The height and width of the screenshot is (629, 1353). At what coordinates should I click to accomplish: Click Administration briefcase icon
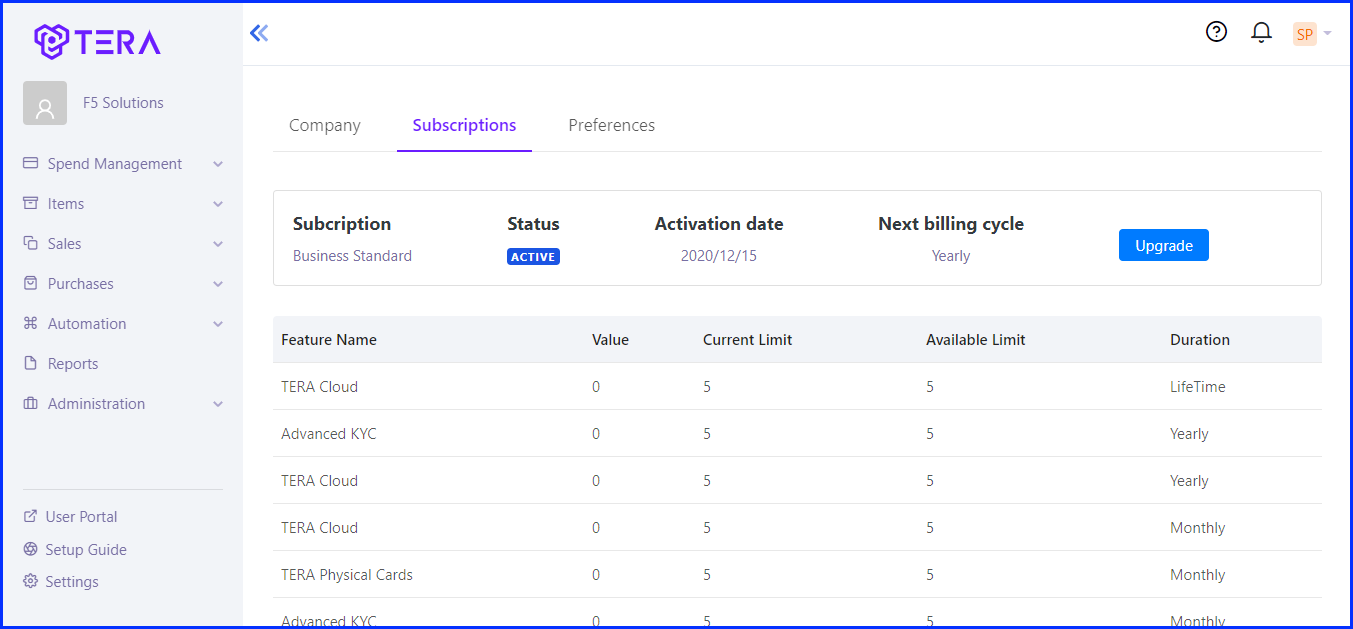point(30,403)
